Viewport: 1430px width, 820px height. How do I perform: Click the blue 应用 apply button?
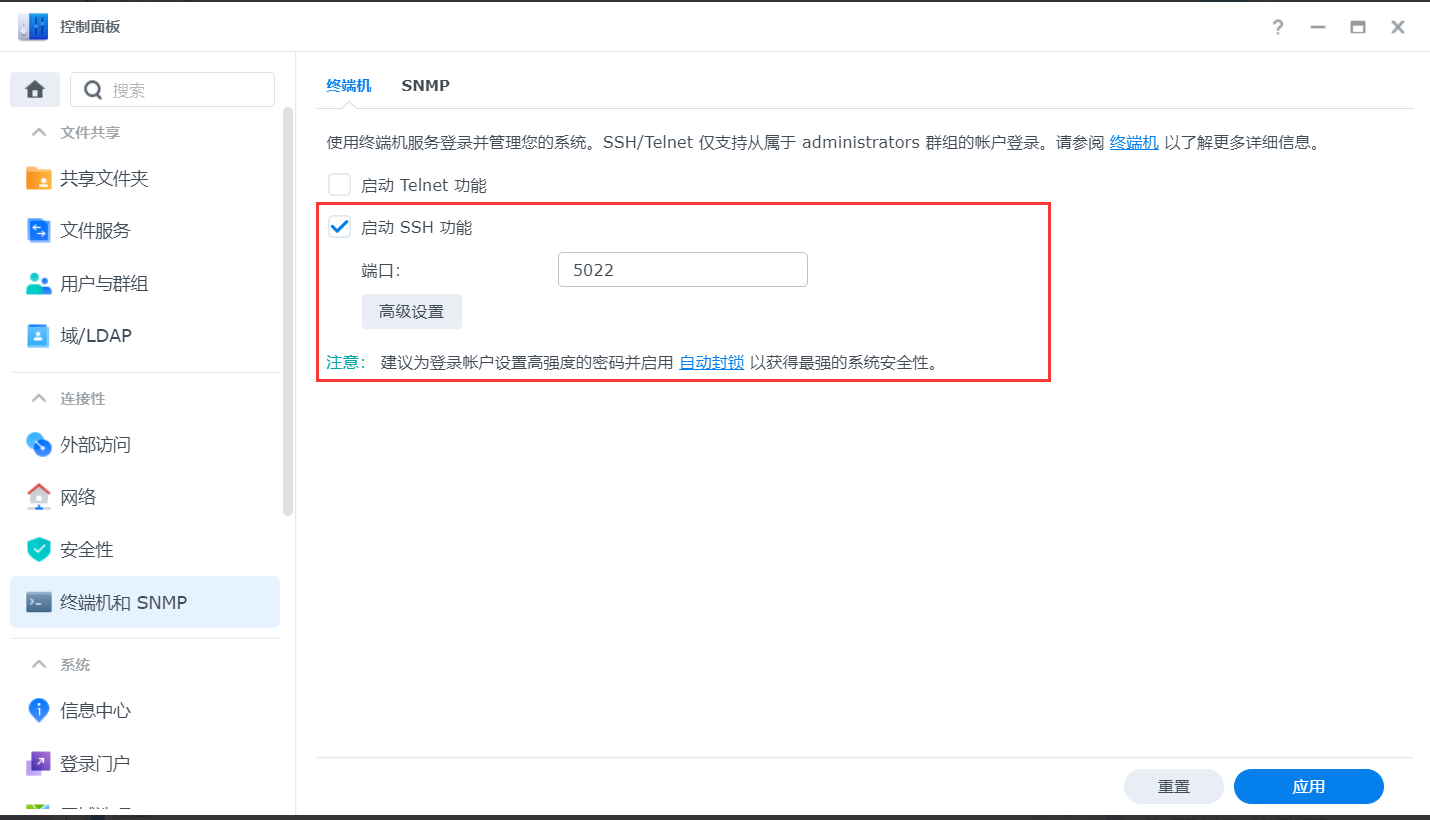[x=1308, y=787]
